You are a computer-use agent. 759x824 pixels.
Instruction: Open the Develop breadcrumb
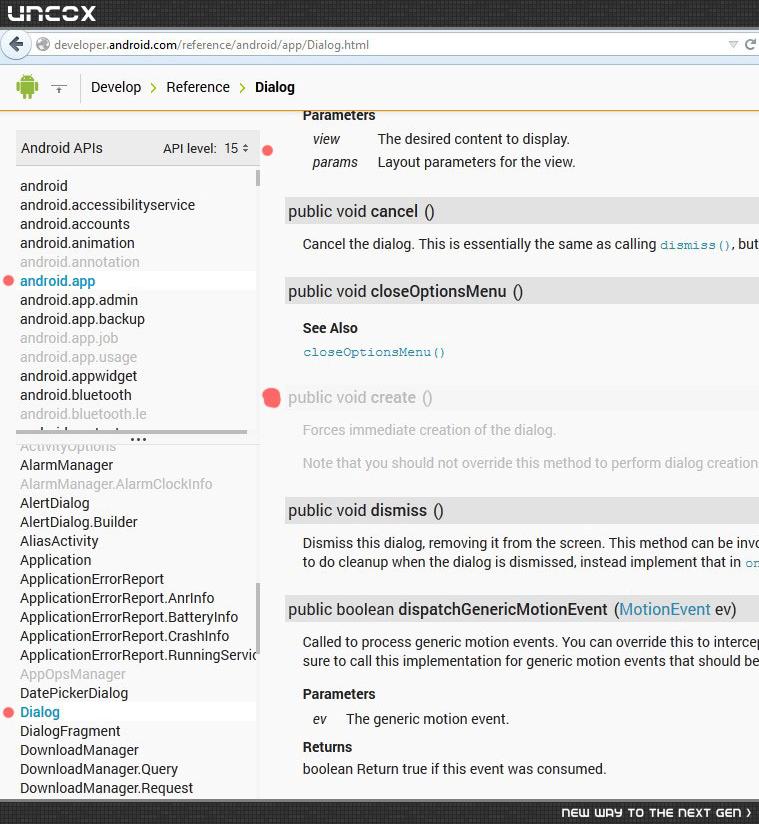116,87
